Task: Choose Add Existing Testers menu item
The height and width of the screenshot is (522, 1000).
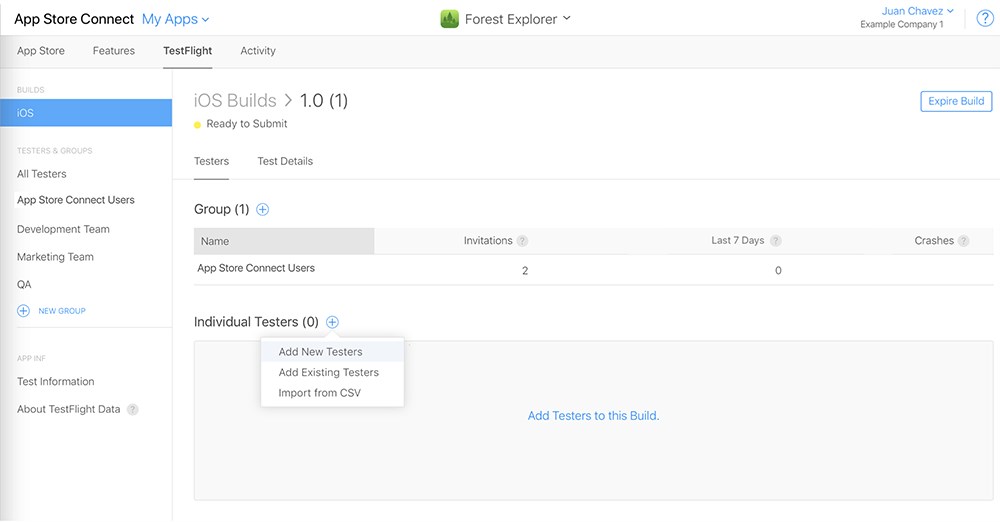Action: (332, 372)
